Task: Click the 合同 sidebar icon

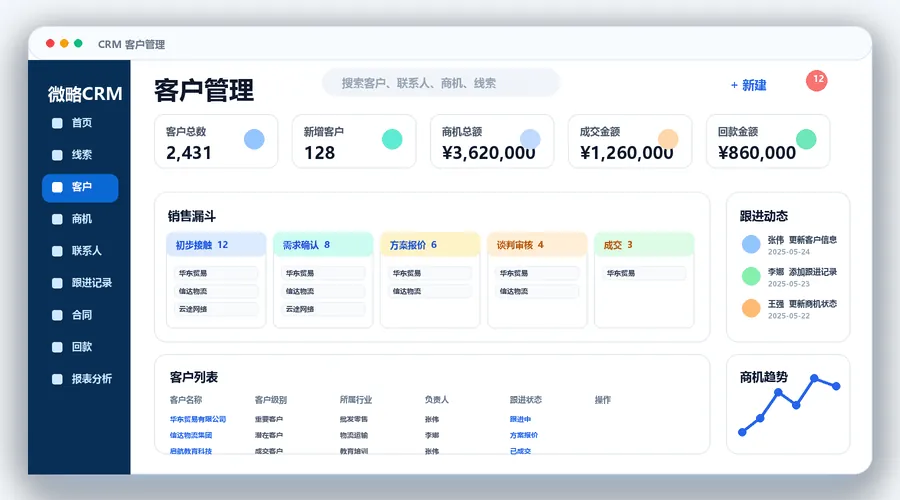Action: (57, 315)
